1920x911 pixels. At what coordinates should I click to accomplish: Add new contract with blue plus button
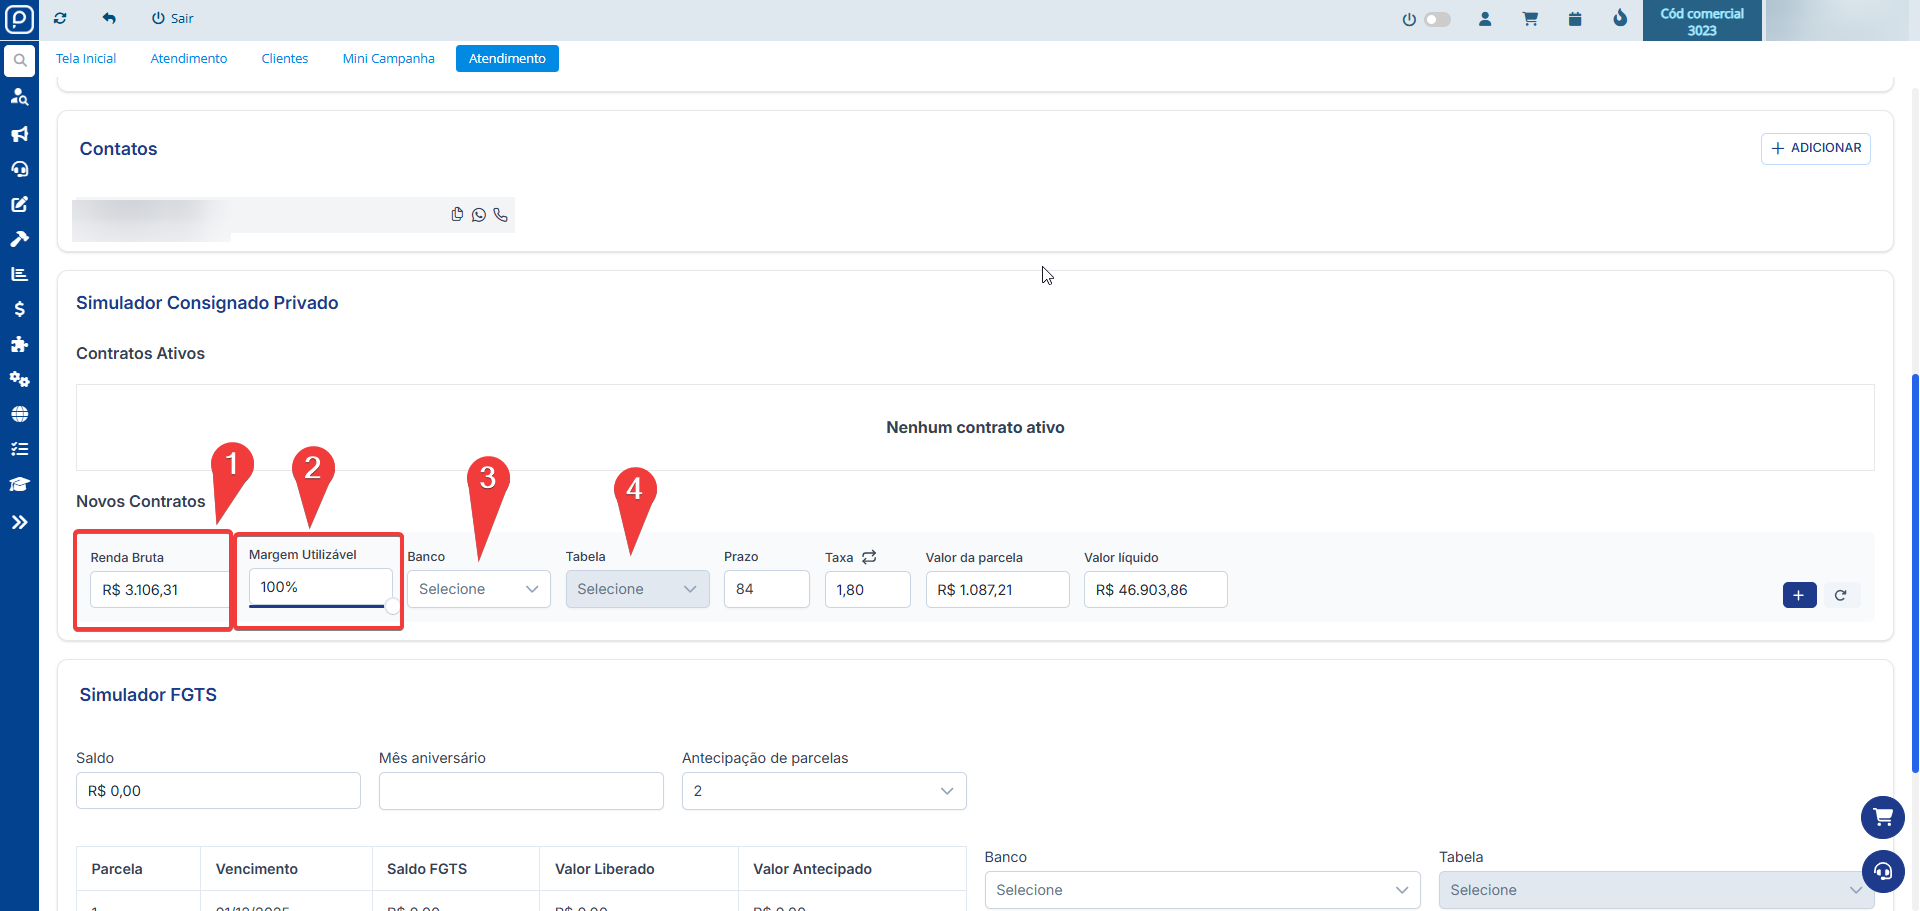(x=1799, y=595)
